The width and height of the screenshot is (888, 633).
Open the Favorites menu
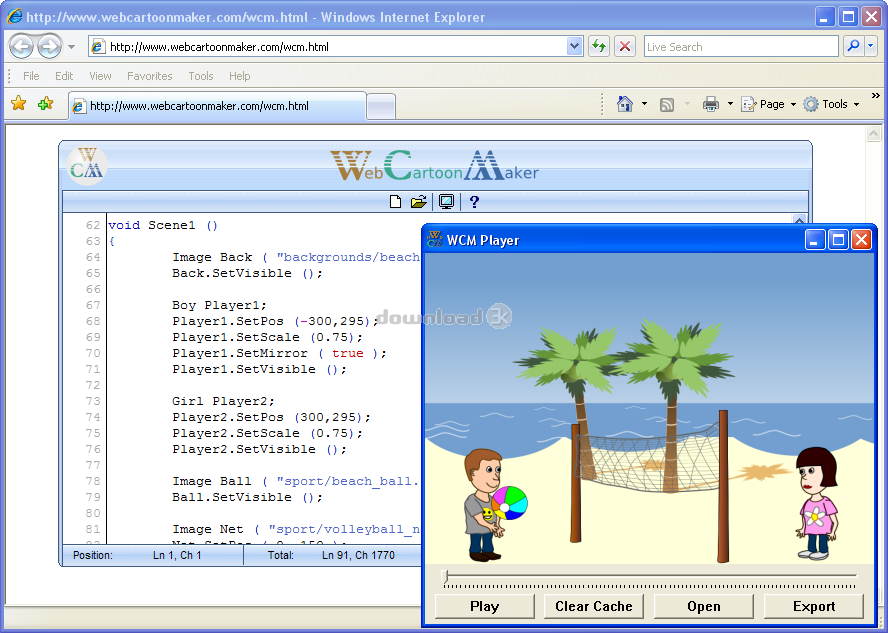coord(149,76)
